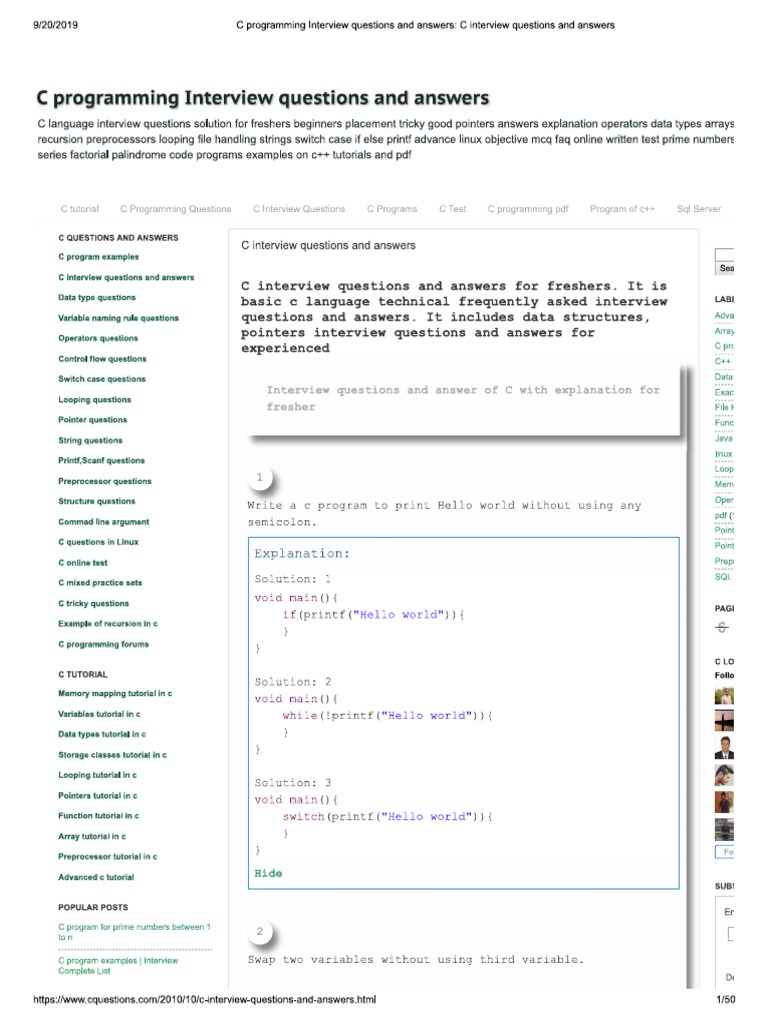The height and width of the screenshot is (1024, 768).
Task: Open Pointer questions link
Action: pos(93,420)
